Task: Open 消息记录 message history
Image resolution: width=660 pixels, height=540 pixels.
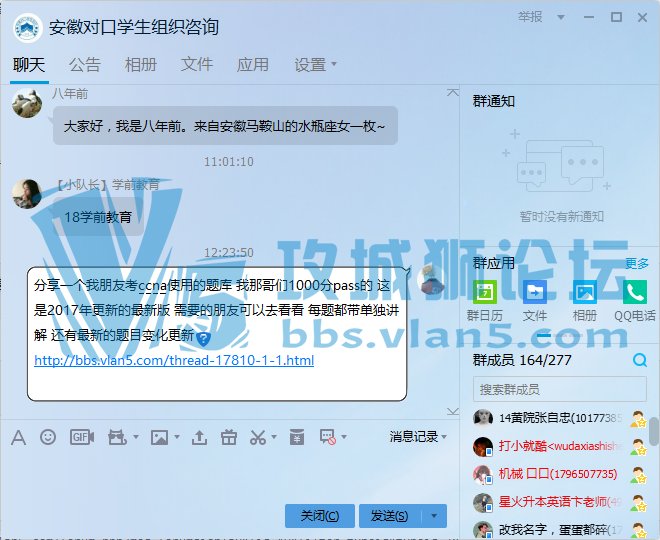Action: (414, 436)
